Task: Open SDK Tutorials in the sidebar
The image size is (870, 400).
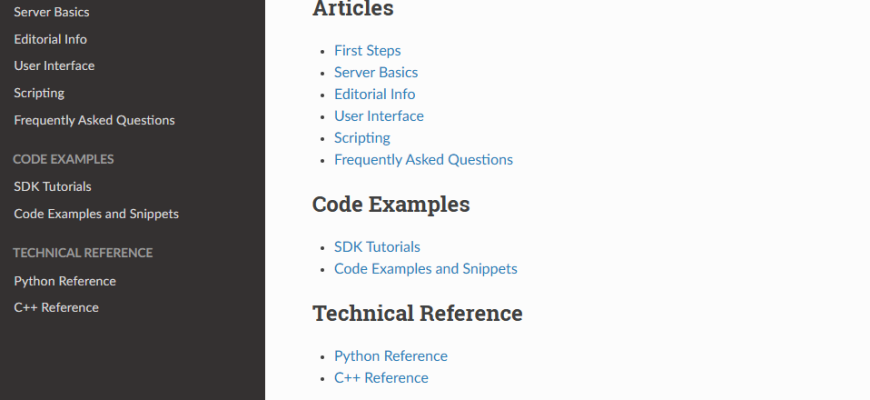Action: click(52, 186)
